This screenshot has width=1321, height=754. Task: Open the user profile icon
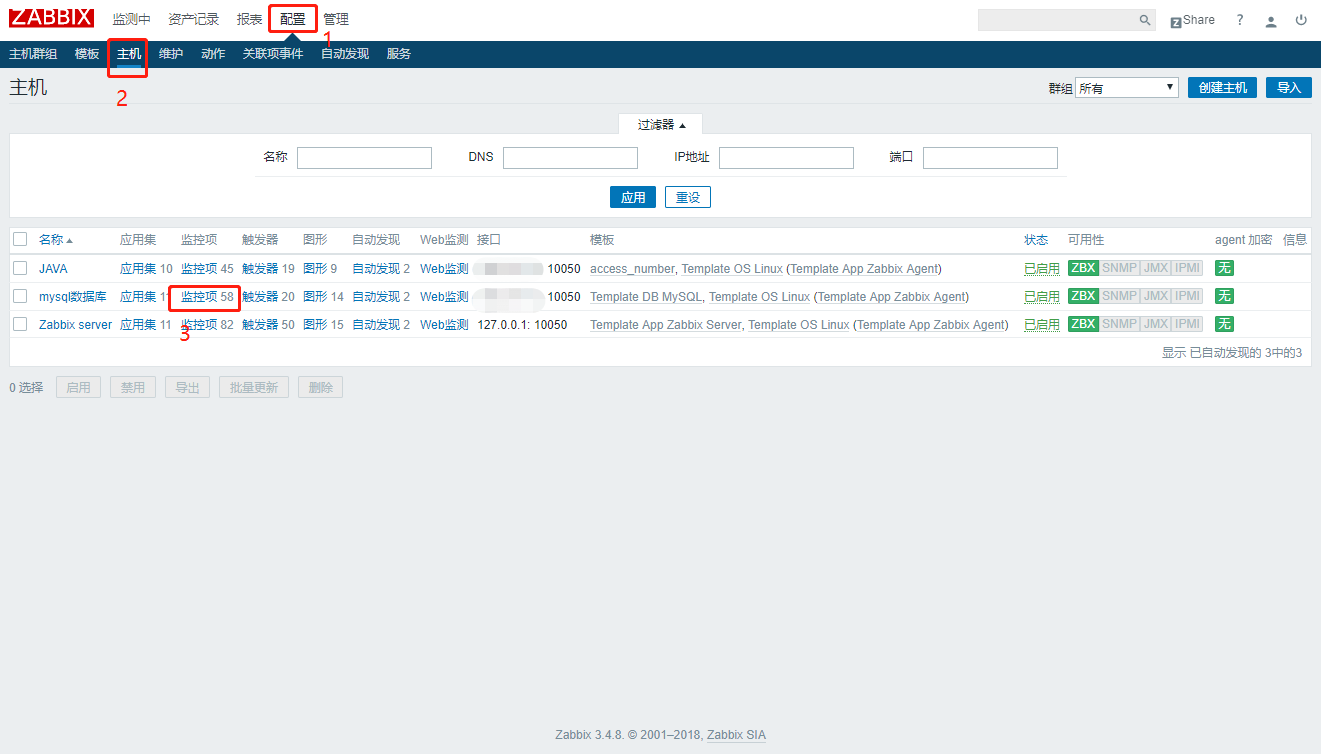coord(1271,20)
